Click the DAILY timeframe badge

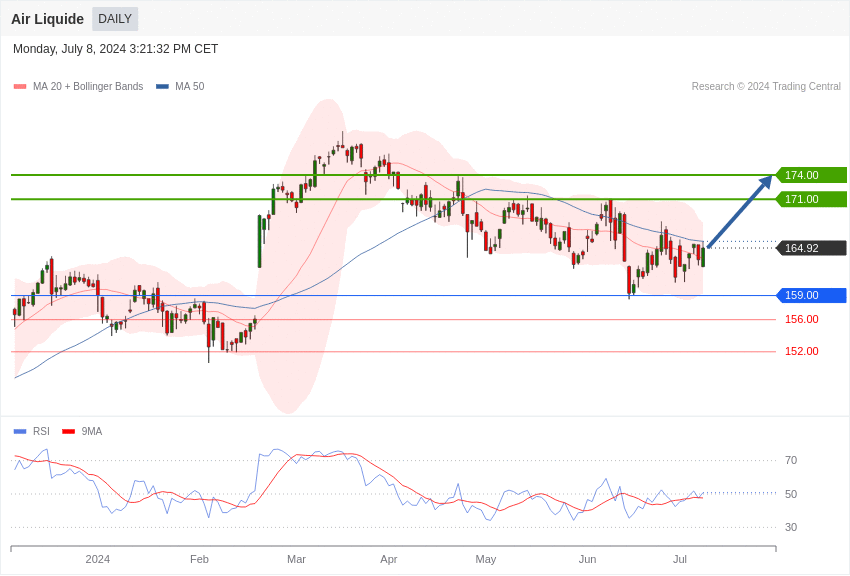click(x=115, y=19)
